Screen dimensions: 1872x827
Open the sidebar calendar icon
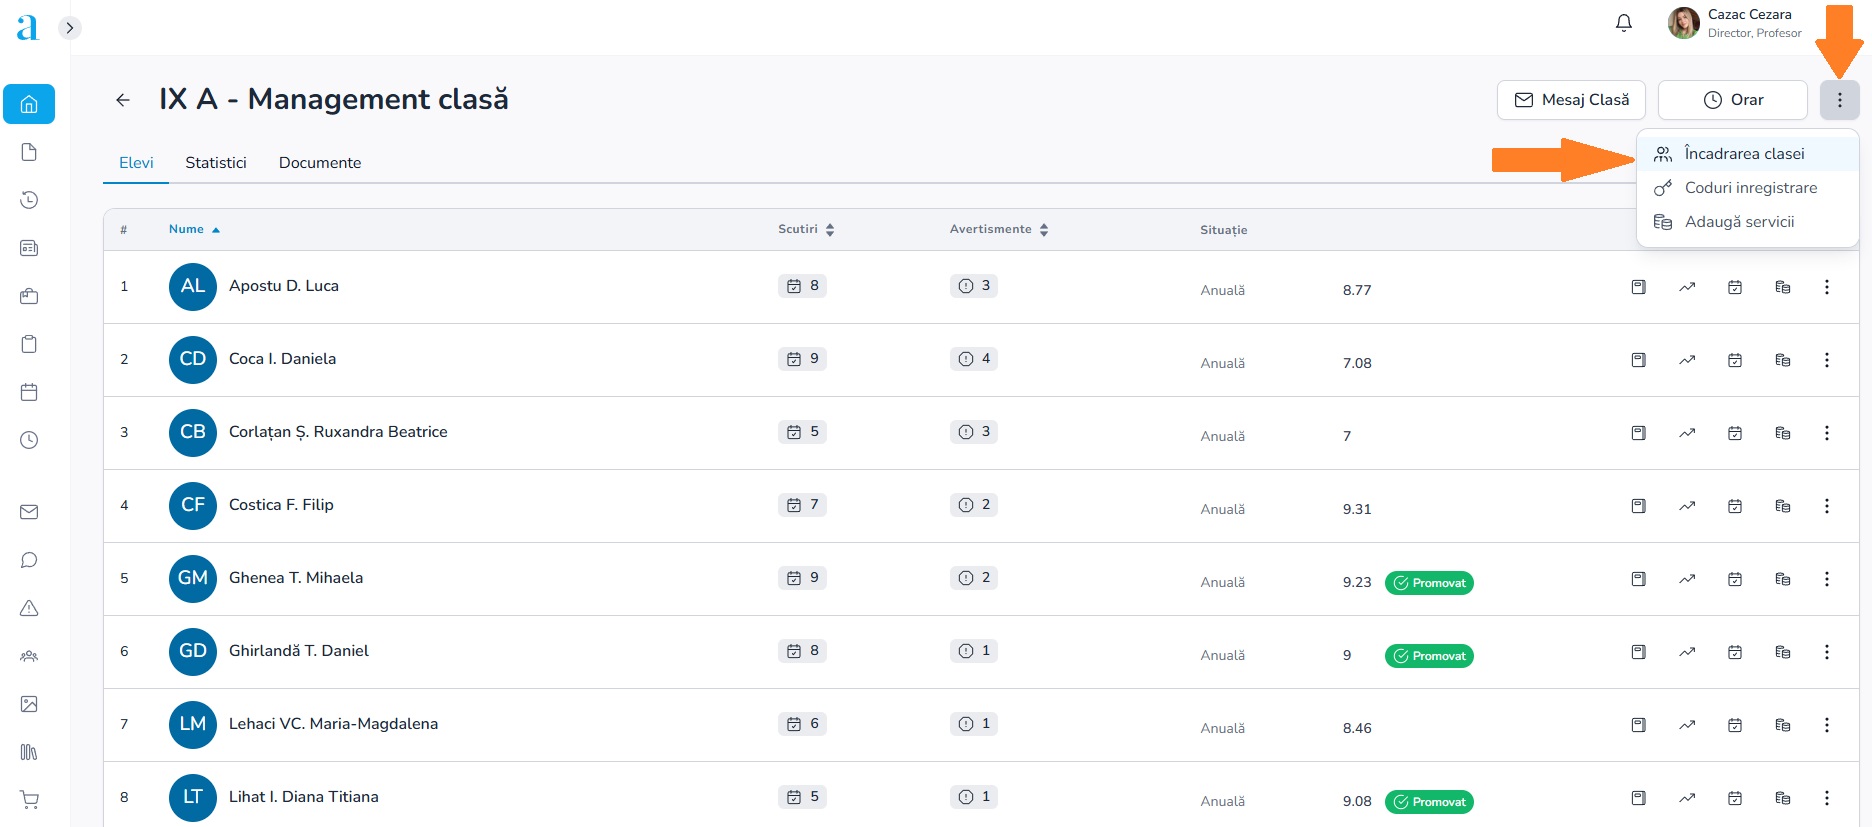[29, 392]
